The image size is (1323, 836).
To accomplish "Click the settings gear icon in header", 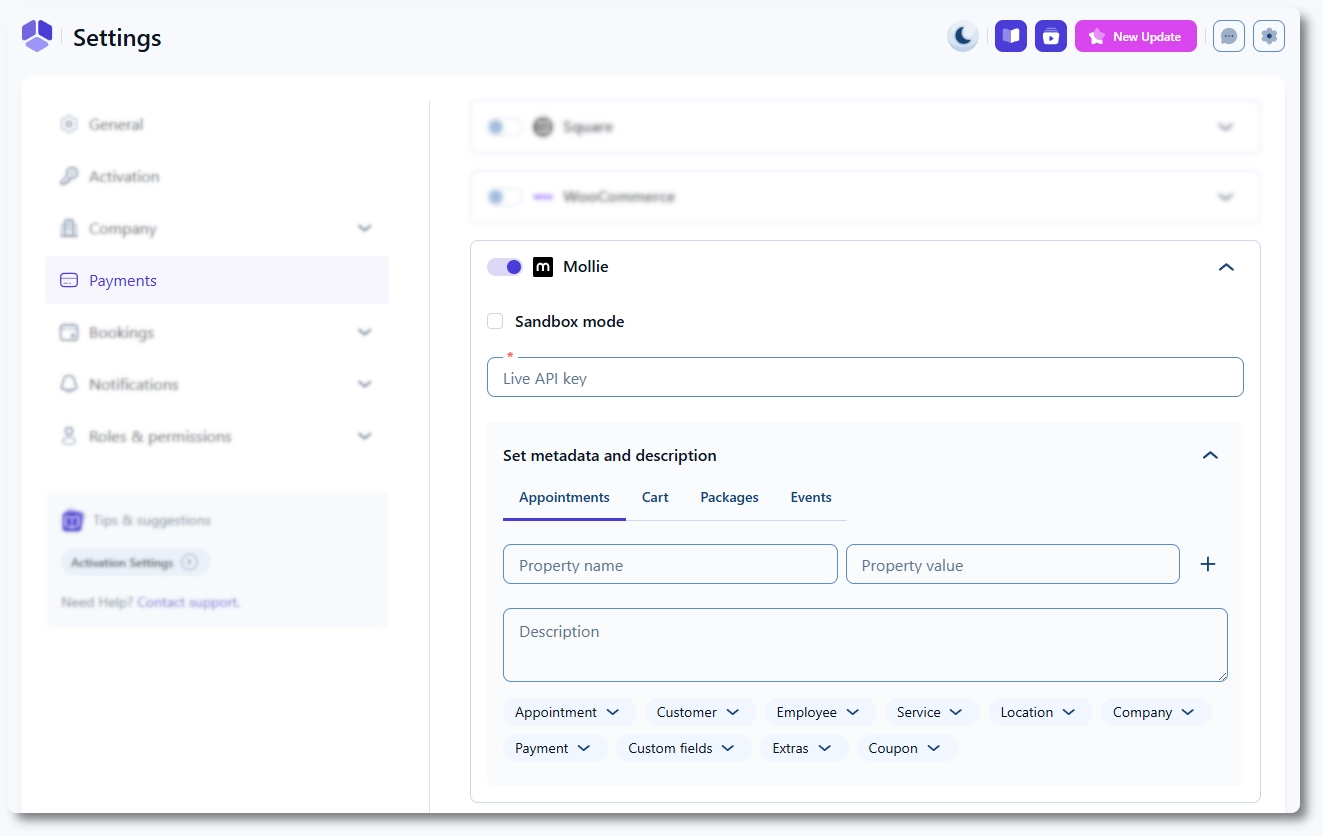I will (x=1269, y=37).
